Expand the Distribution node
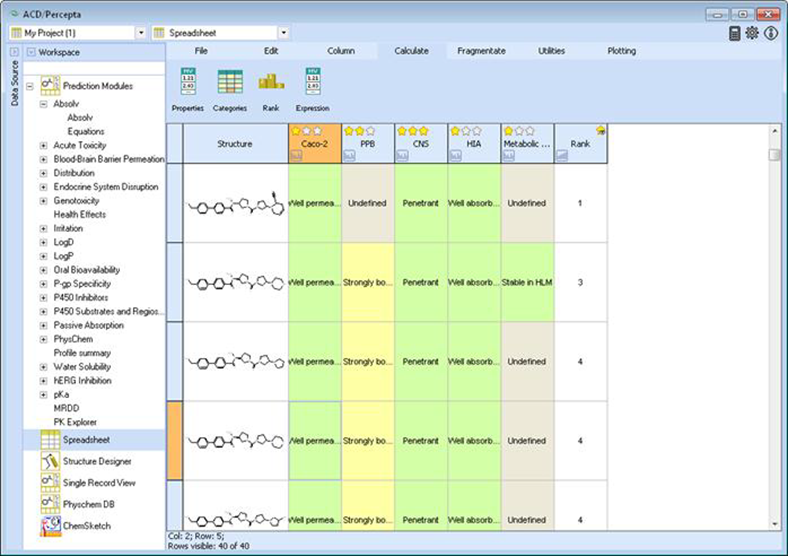The width and height of the screenshot is (788, 556). (43, 173)
